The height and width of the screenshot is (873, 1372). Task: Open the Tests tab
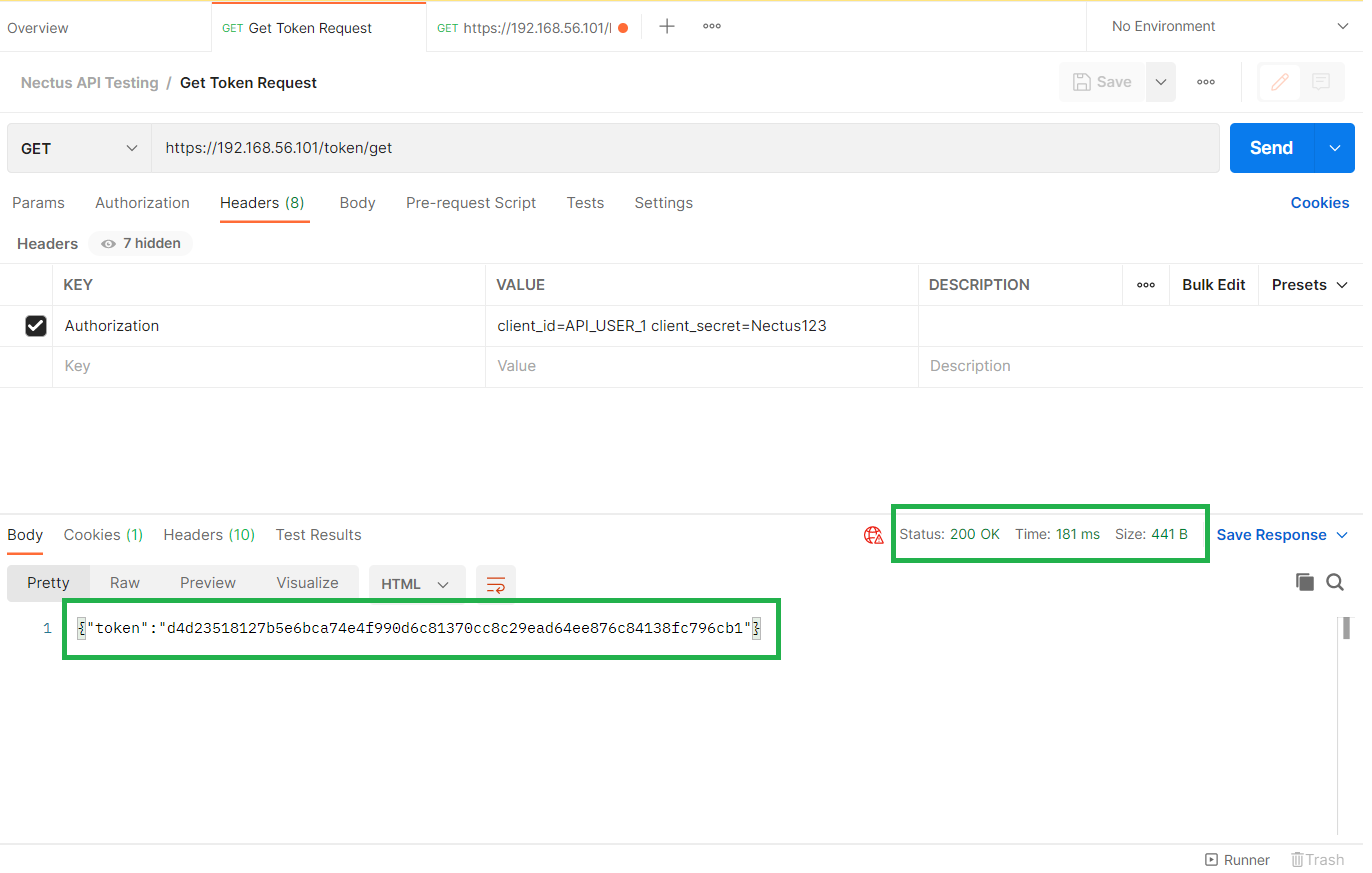click(x=585, y=203)
